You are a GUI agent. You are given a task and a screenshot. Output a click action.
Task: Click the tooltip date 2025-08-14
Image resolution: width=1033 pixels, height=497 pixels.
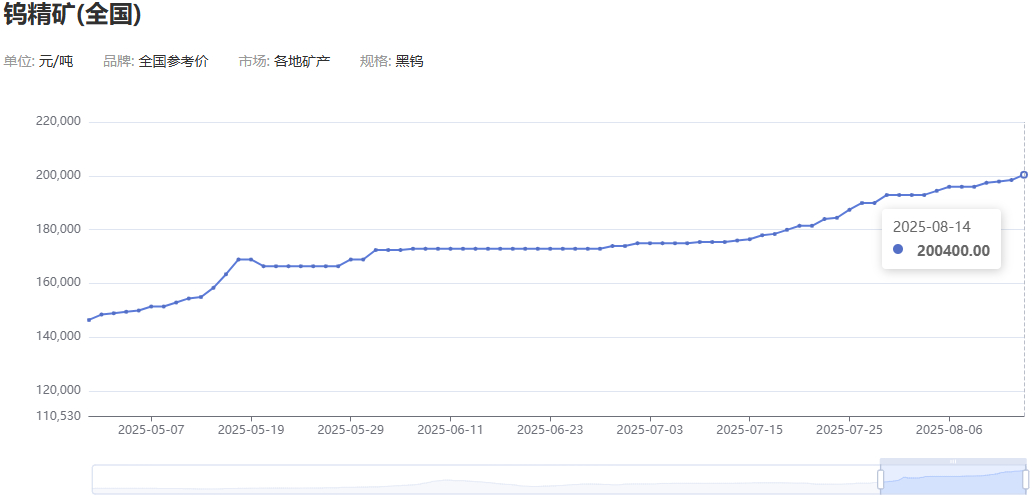[x=932, y=227]
